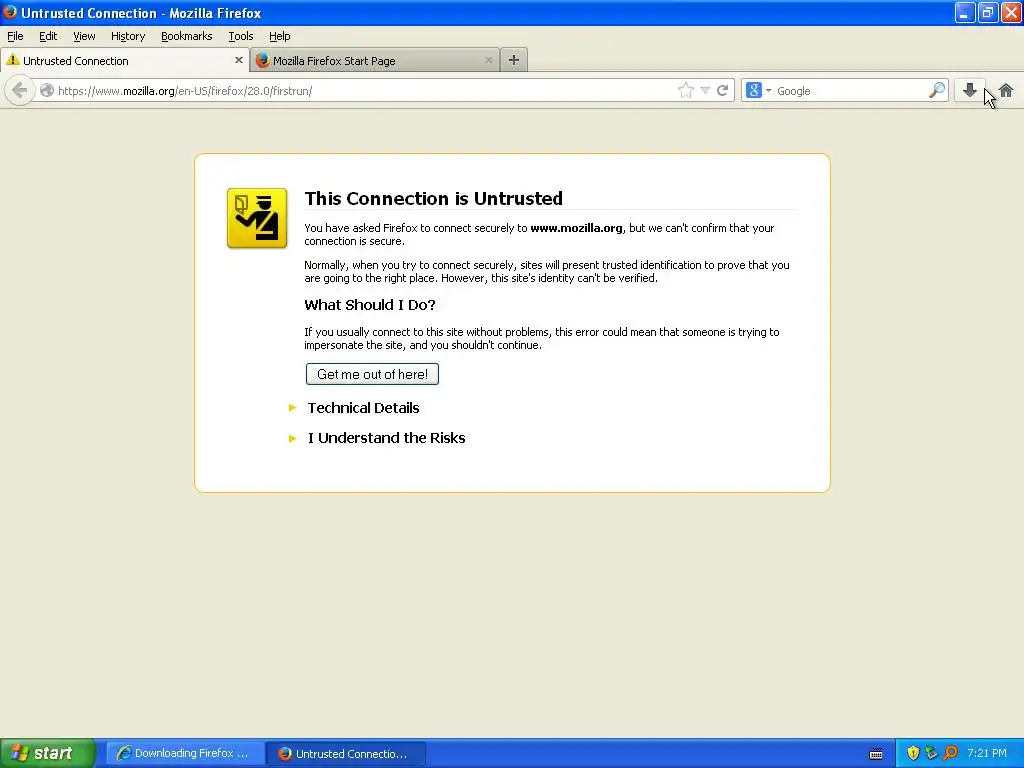1024x768 pixels.
Task: Click the 'What Should I Do?' heading
Action: [x=370, y=305]
